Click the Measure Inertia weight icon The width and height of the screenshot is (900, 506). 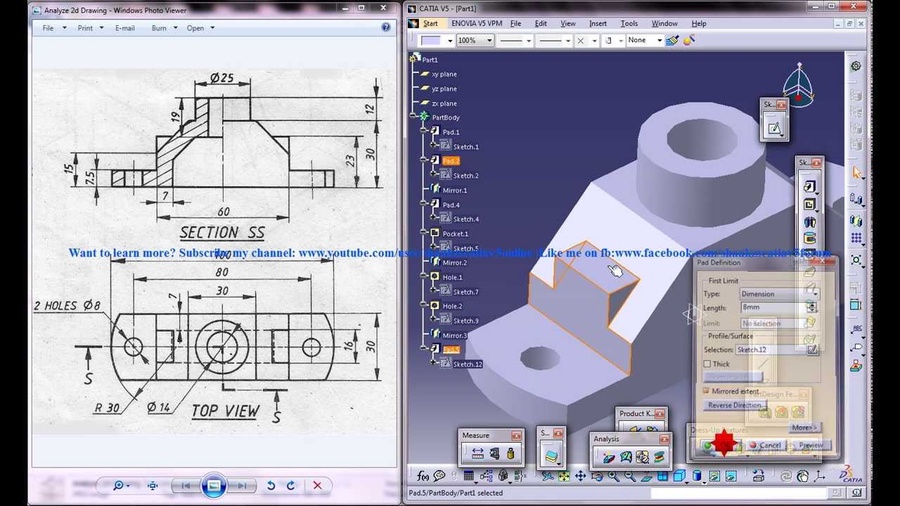coord(510,454)
